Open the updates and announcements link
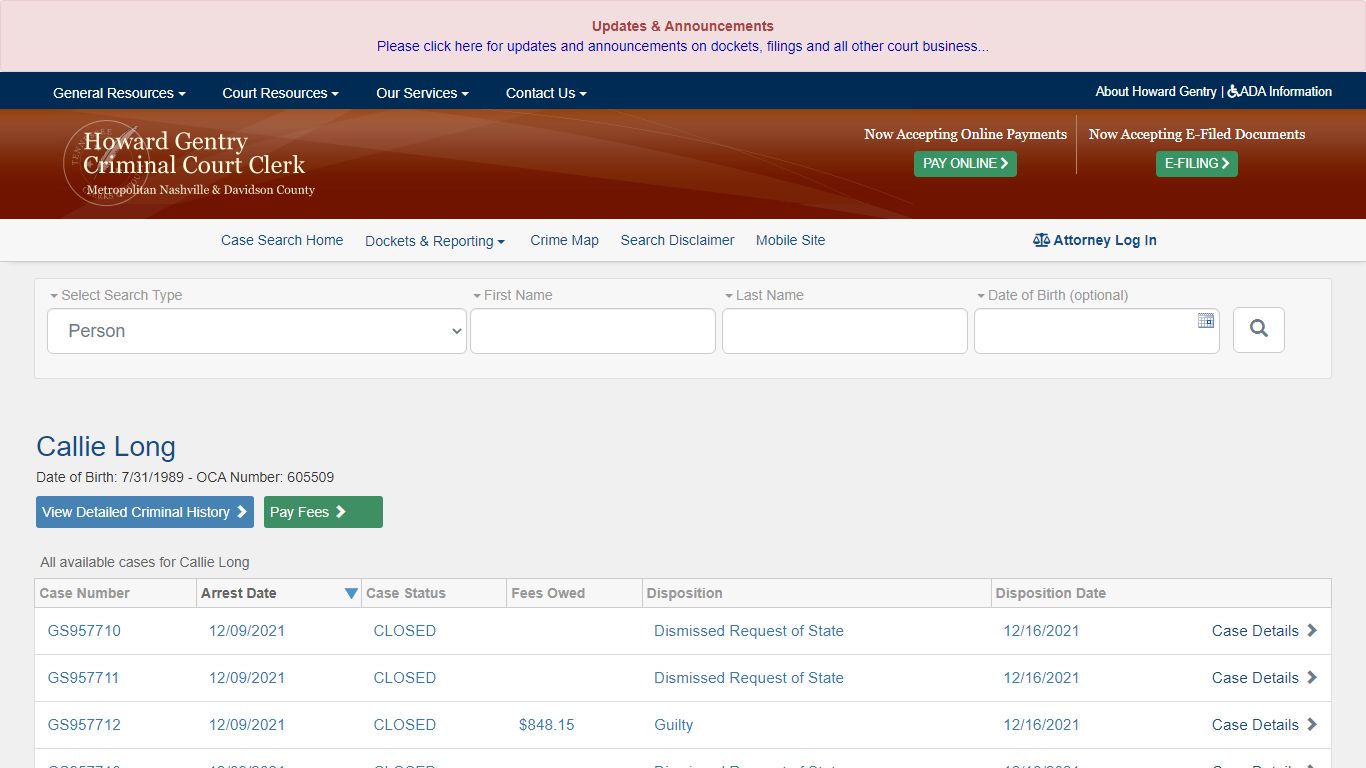This screenshot has height=768, width=1366. coord(683,46)
